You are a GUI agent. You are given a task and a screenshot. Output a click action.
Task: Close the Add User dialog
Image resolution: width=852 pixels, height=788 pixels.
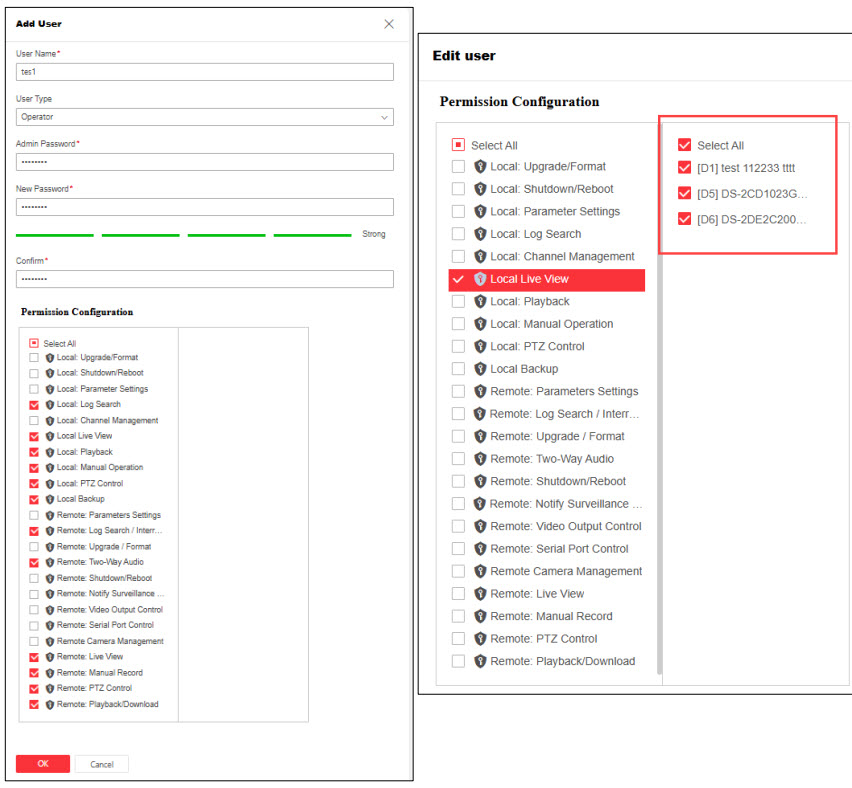coord(389,24)
